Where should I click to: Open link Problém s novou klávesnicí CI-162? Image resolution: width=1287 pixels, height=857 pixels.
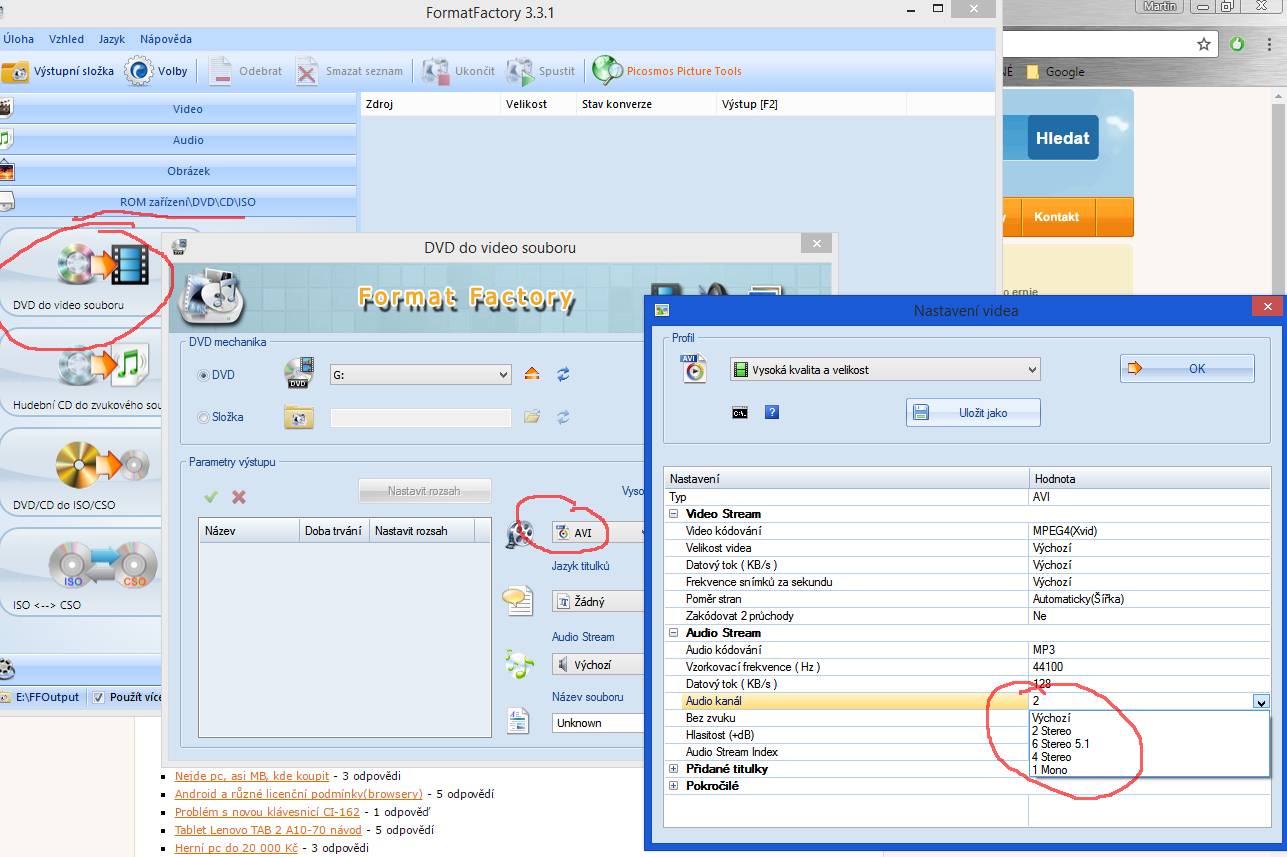pos(267,812)
